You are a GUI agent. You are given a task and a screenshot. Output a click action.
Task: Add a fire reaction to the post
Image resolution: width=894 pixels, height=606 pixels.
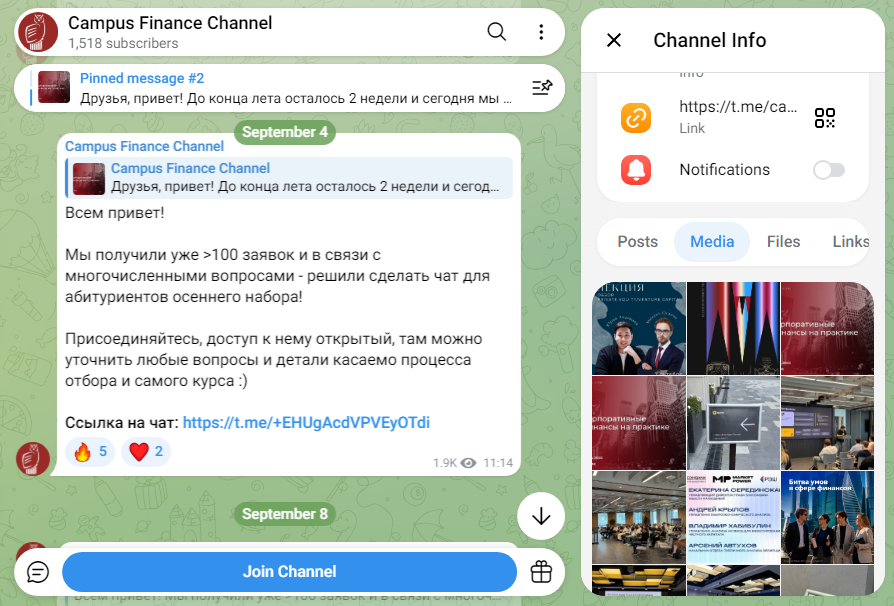pos(90,452)
